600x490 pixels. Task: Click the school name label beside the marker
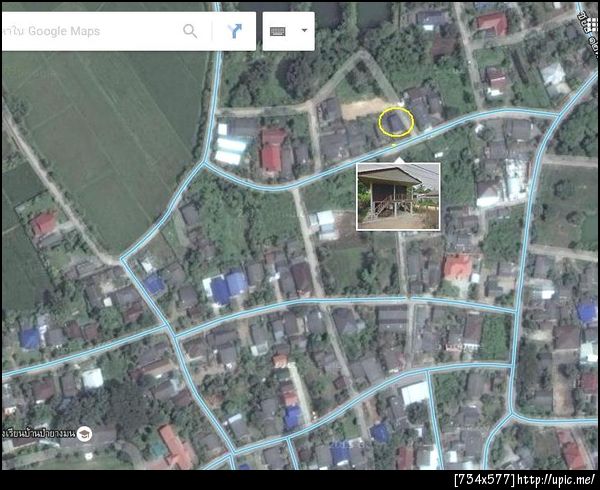38,434
